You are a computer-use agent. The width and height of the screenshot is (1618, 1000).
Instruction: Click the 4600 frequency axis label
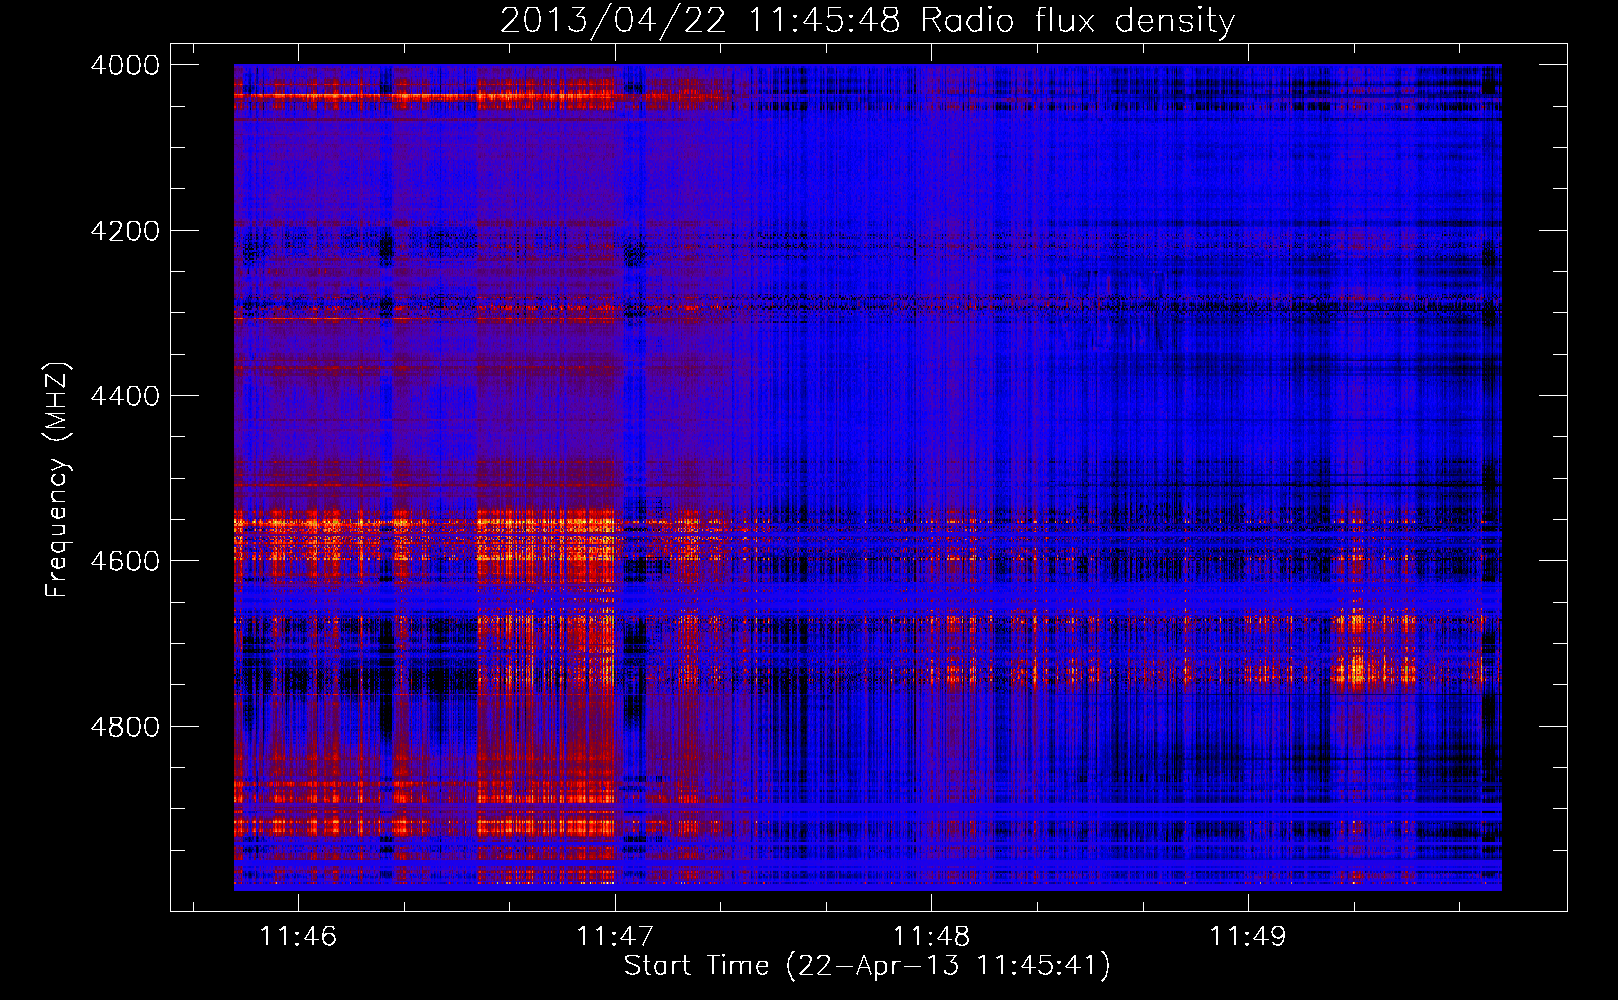[x=125, y=561]
